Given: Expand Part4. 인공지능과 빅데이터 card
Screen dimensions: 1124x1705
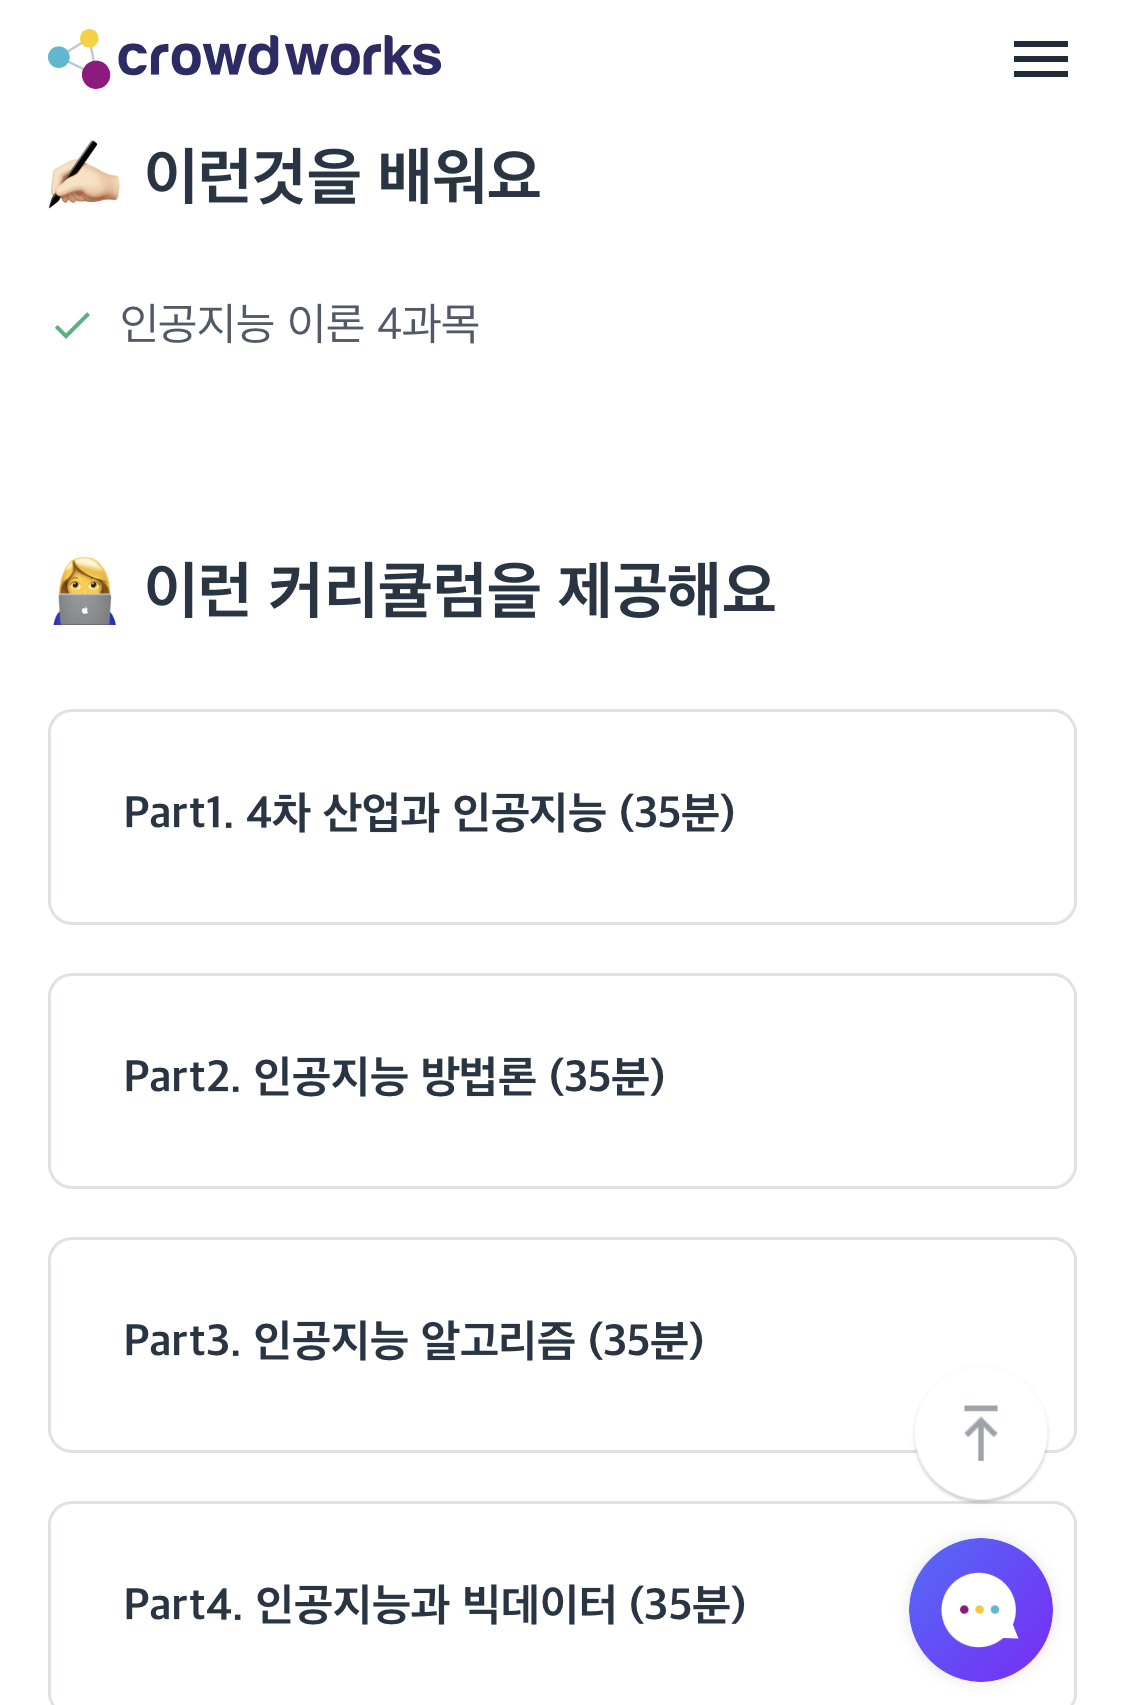Looking at the screenshot, I should (x=562, y=1603).
